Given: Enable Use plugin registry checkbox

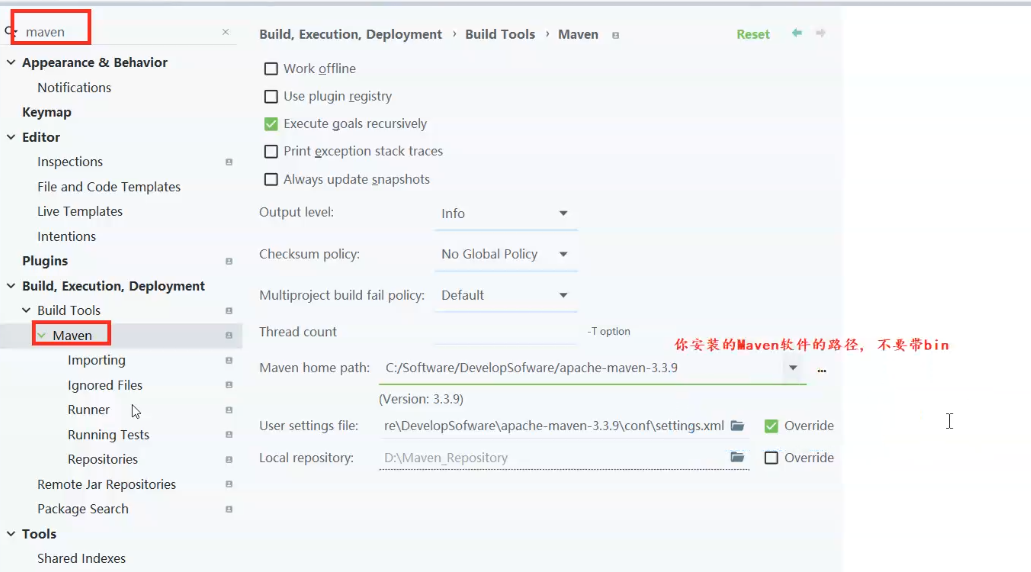Looking at the screenshot, I should (271, 97).
